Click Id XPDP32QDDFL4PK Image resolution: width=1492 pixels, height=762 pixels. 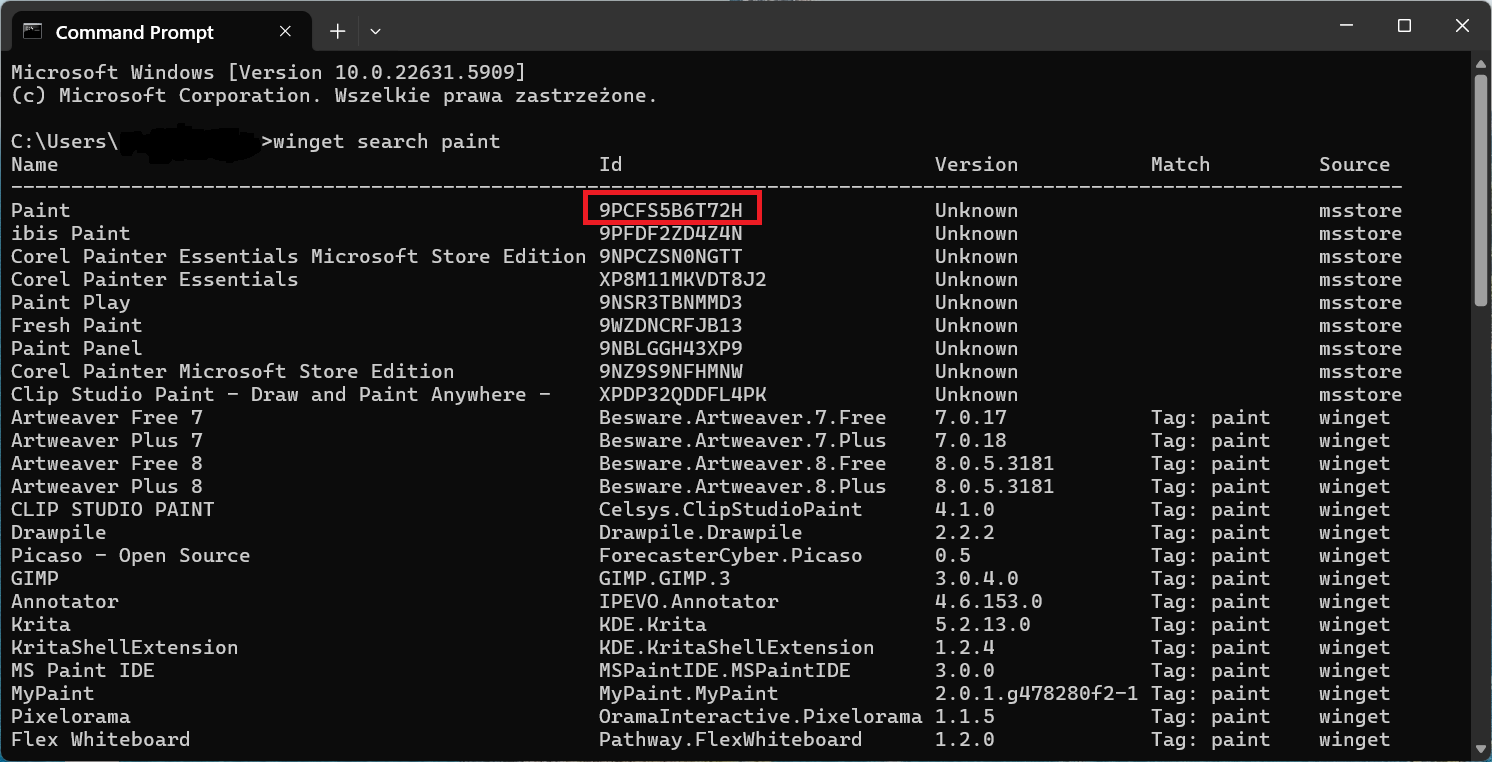(683, 395)
